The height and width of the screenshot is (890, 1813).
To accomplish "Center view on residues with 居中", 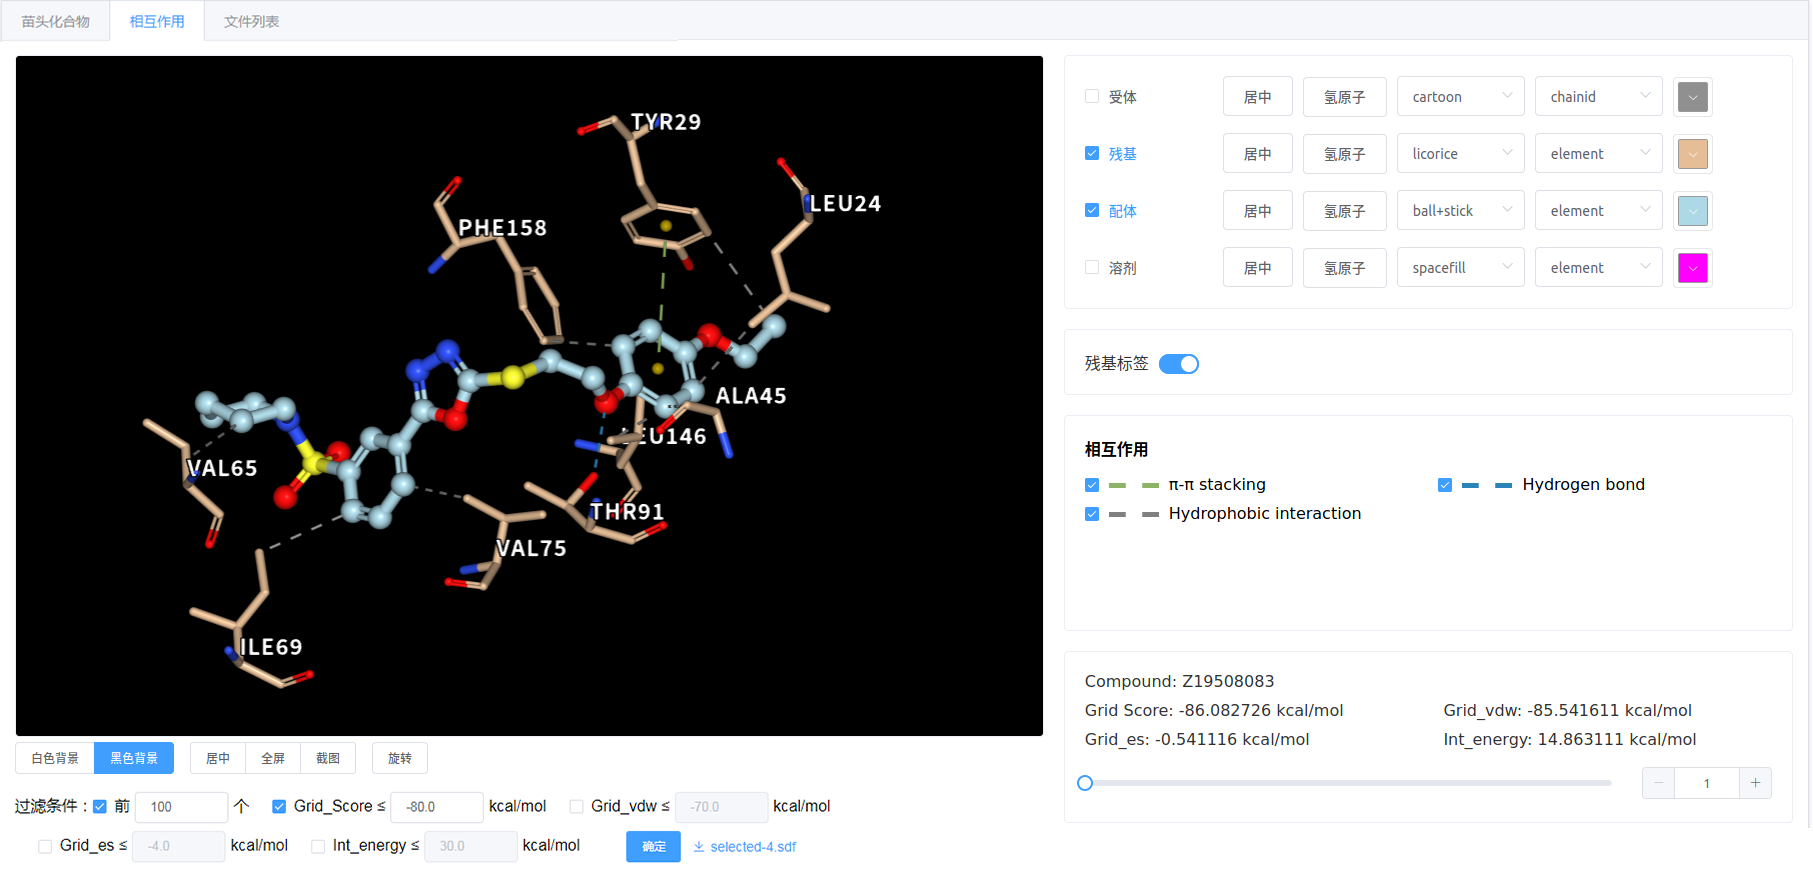I will 1258,154.
